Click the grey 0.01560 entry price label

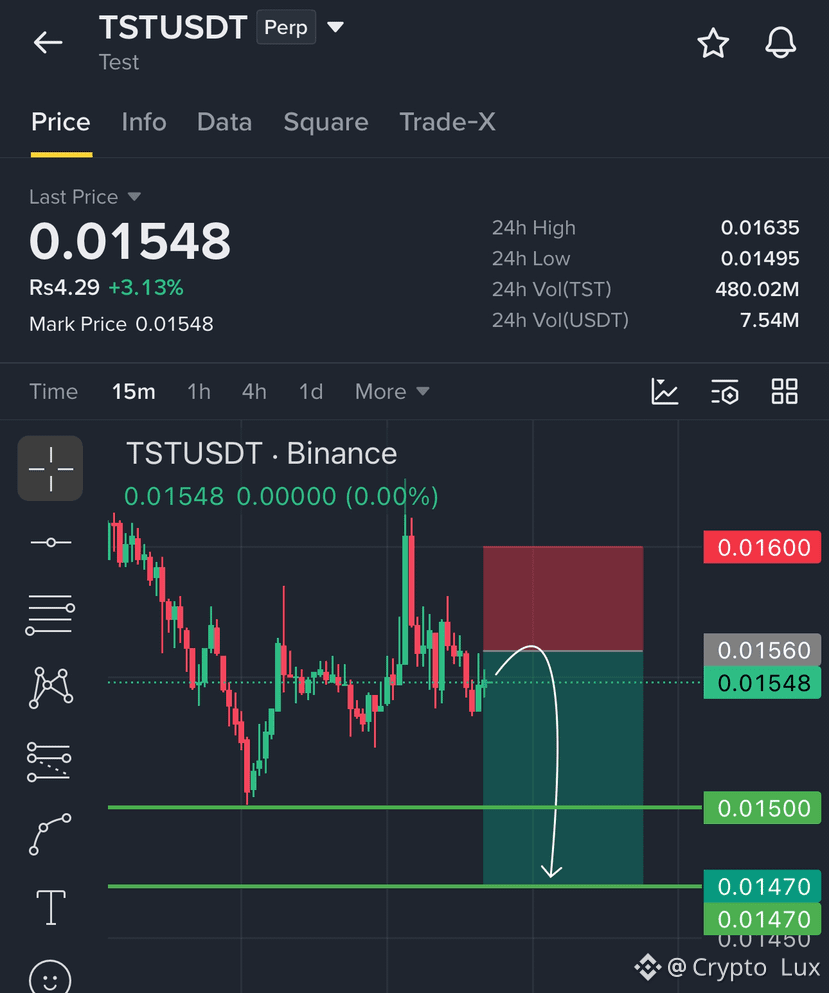tap(762, 650)
